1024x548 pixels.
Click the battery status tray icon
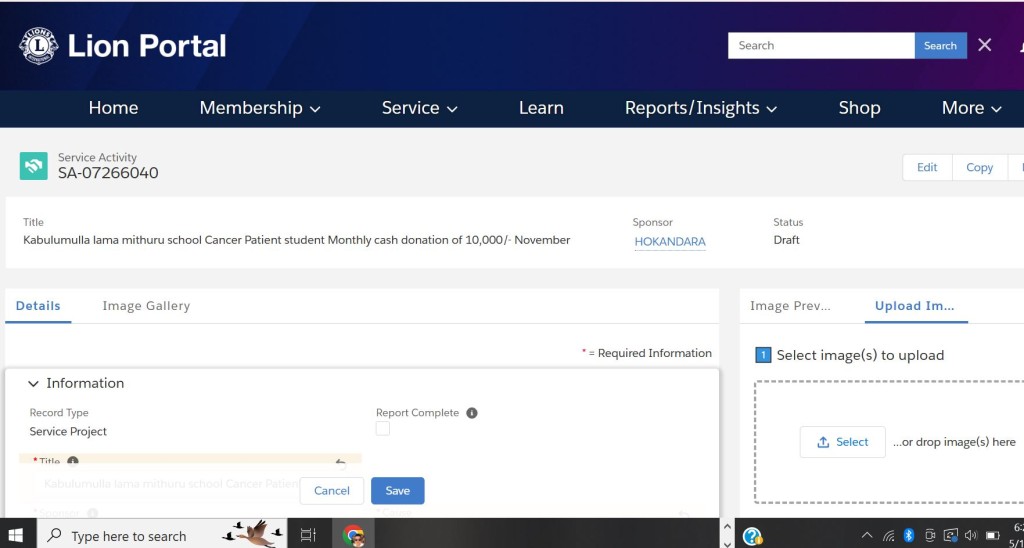click(x=993, y=536)
